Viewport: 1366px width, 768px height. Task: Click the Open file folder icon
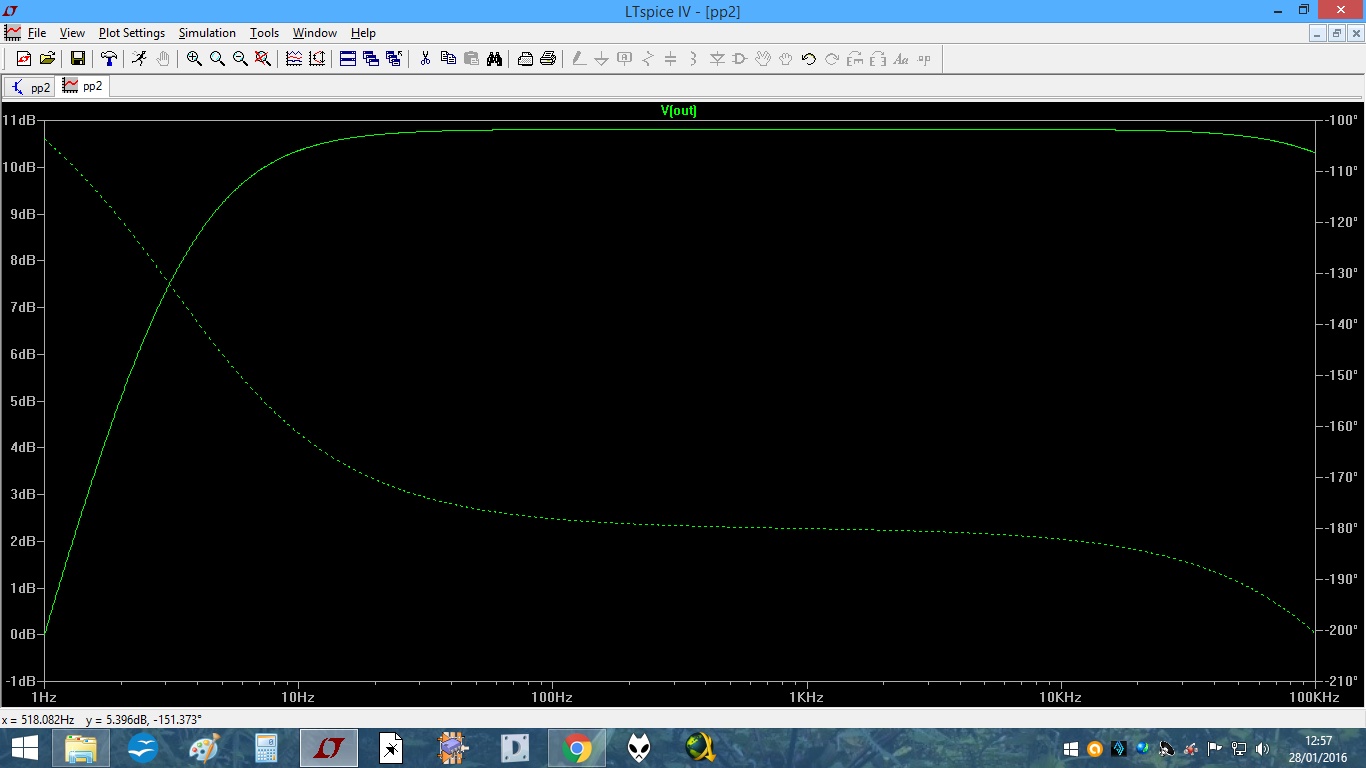pos(47,59)
